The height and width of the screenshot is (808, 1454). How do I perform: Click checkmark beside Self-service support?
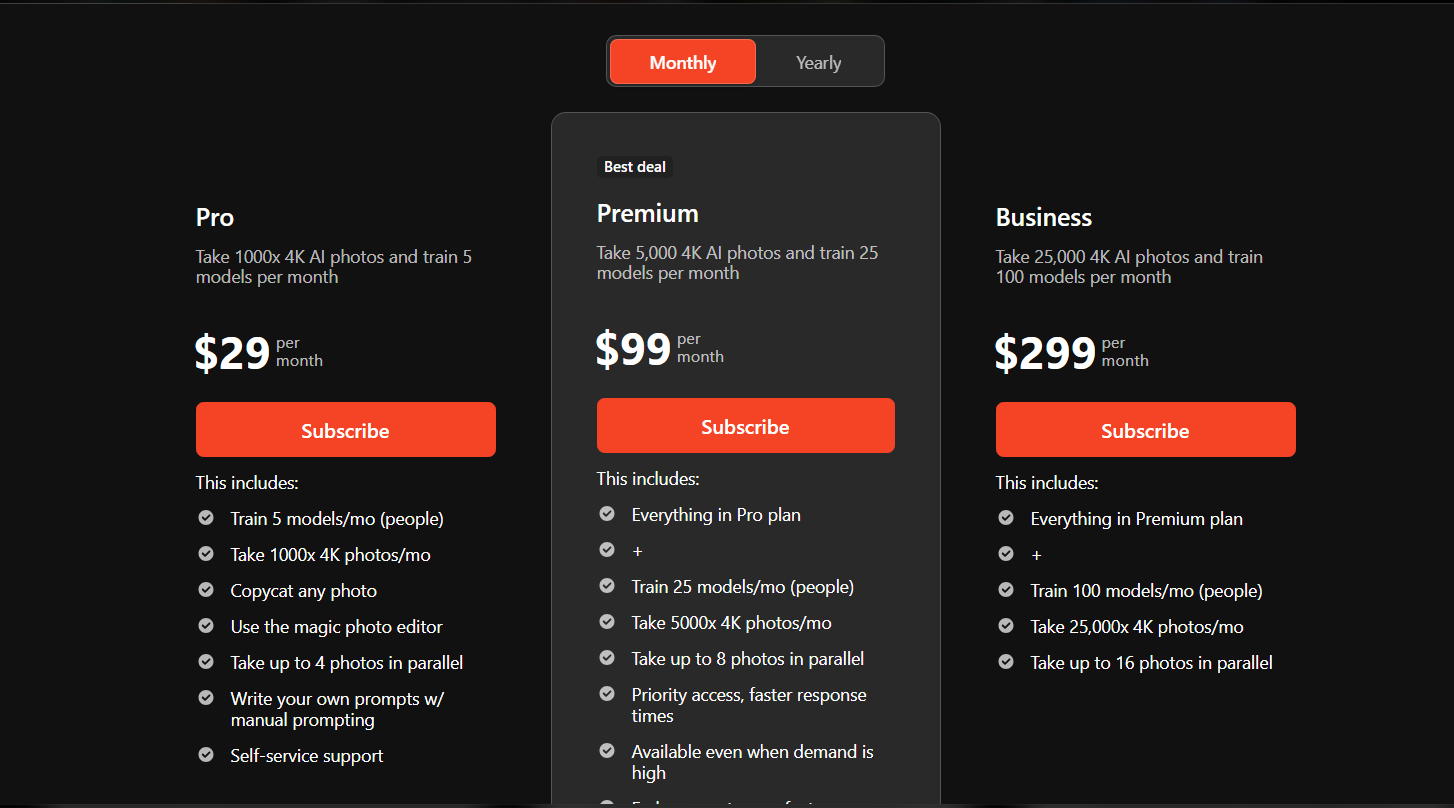pos(206,755)
